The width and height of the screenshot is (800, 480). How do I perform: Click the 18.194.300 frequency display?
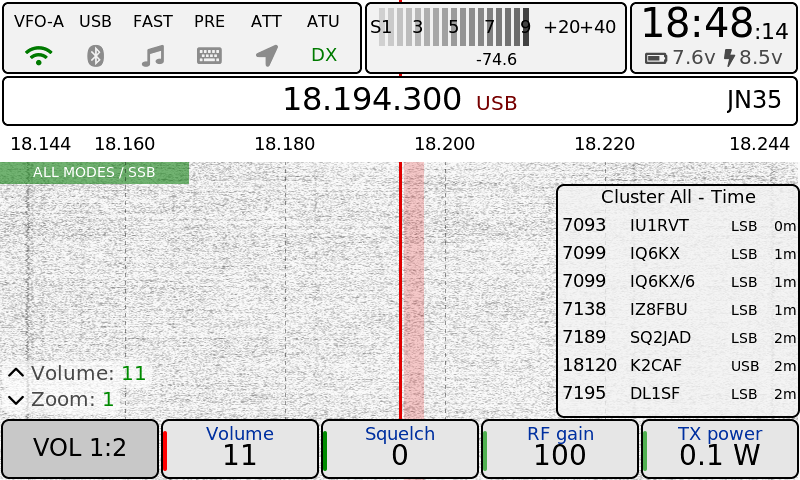[372, 99]
